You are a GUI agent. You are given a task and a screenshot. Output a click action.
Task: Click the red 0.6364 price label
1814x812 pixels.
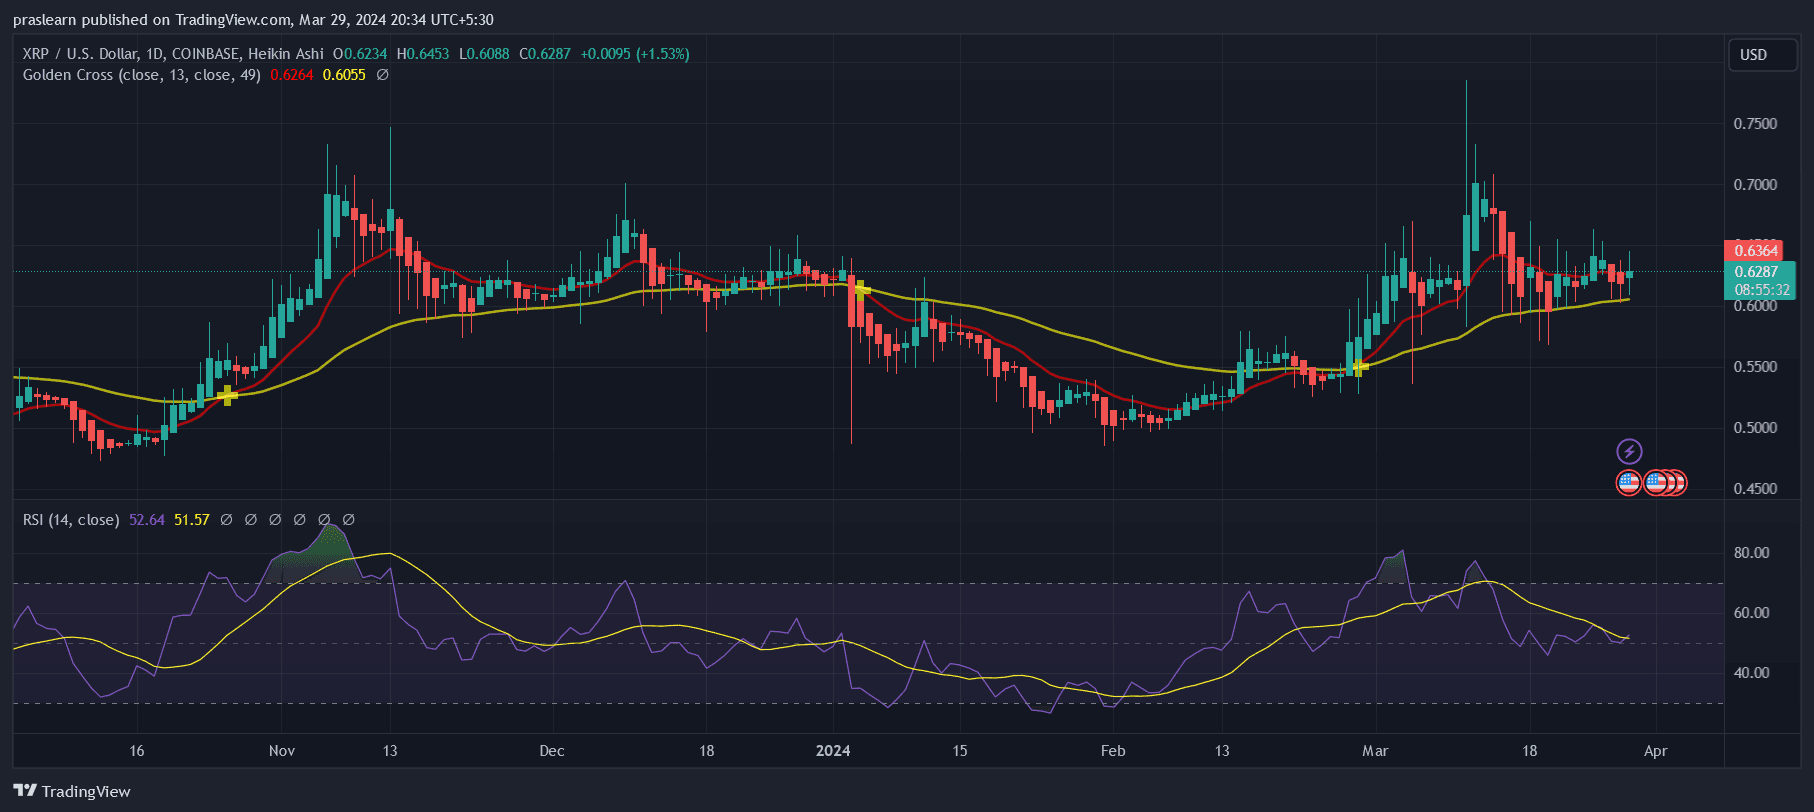click(x=1755, y=250)
